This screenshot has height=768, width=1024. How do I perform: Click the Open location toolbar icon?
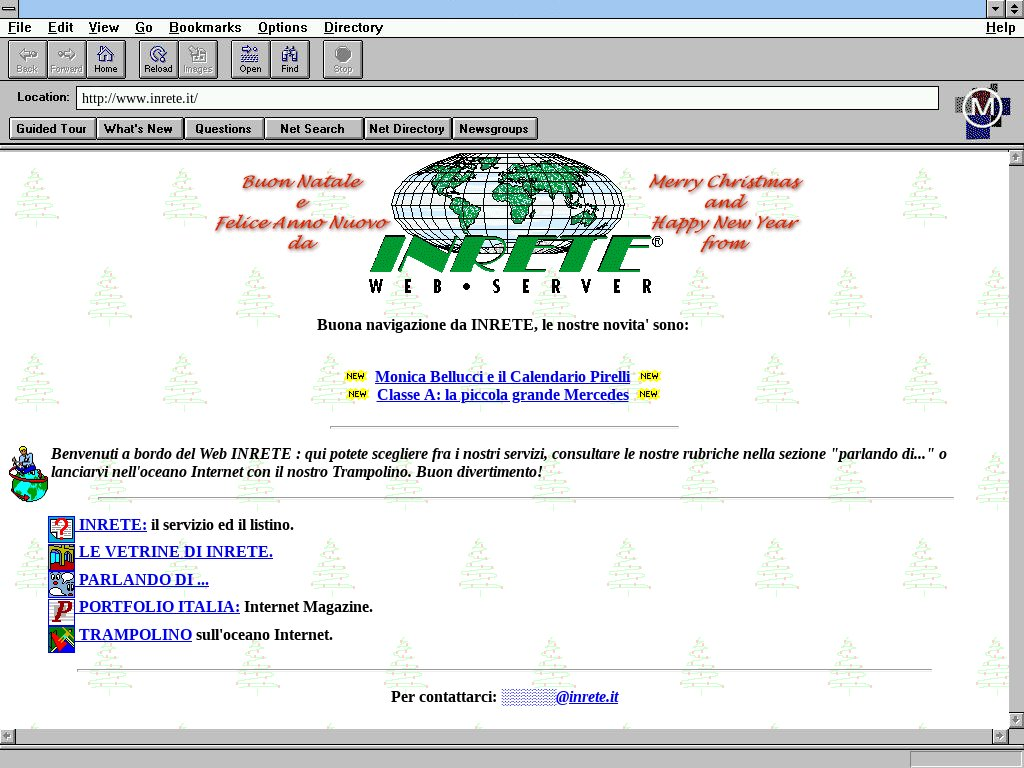point(250,59)
